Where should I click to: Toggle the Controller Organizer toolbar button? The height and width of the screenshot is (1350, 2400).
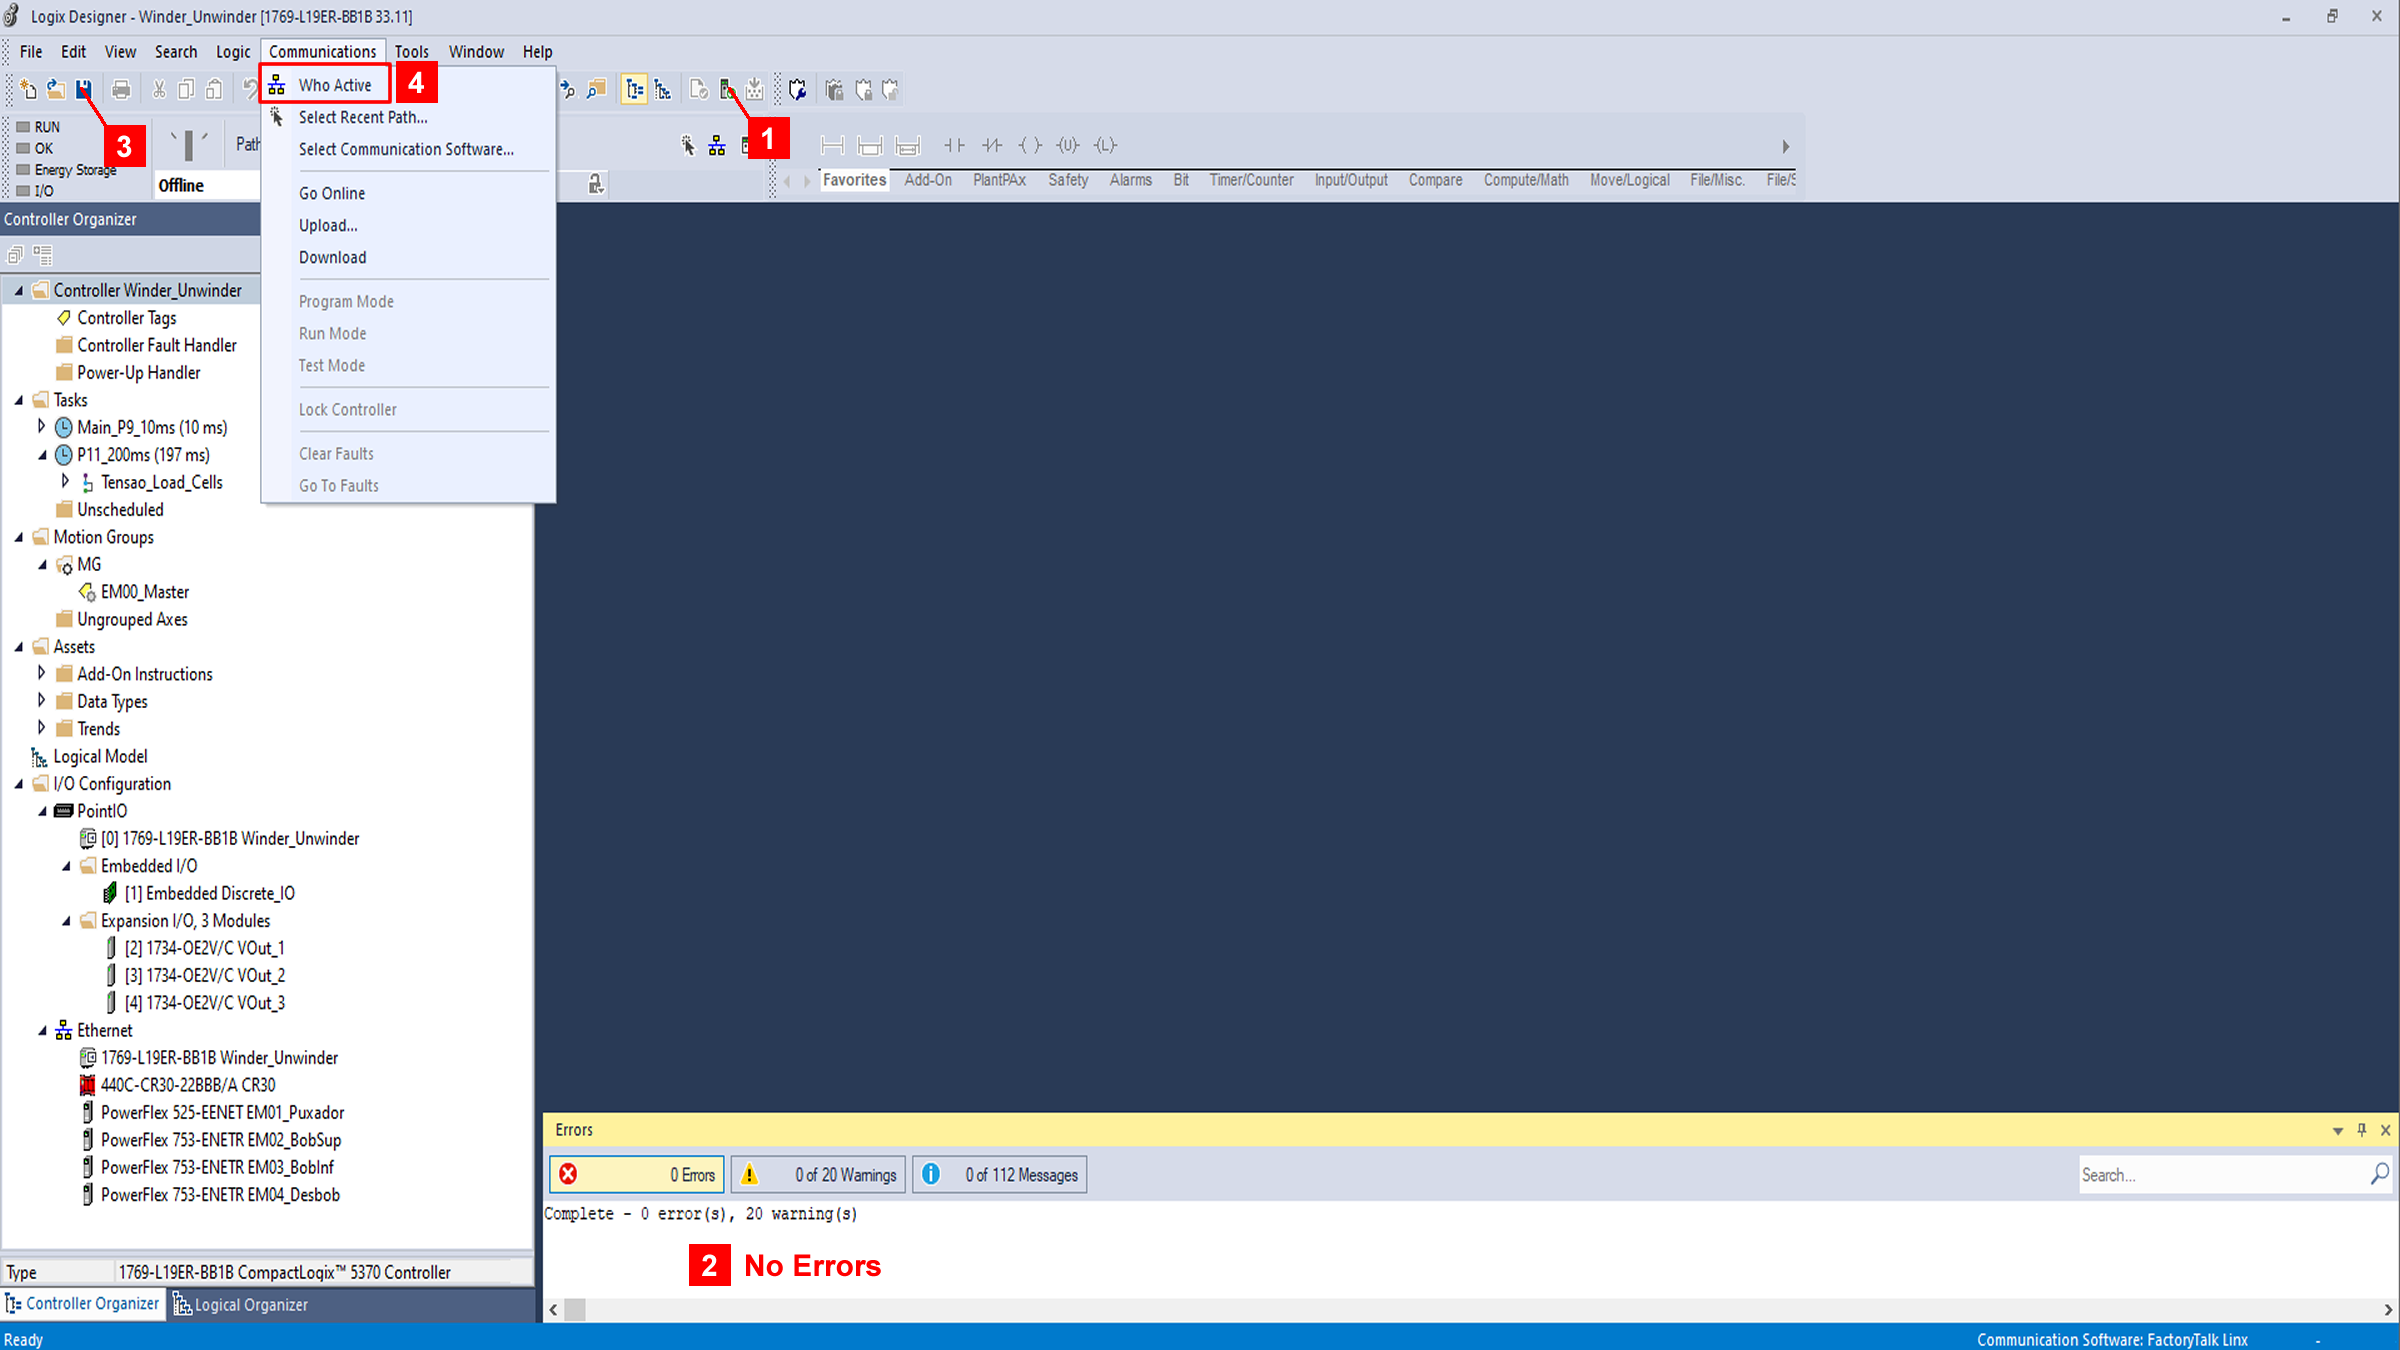[x=634, y=90]
